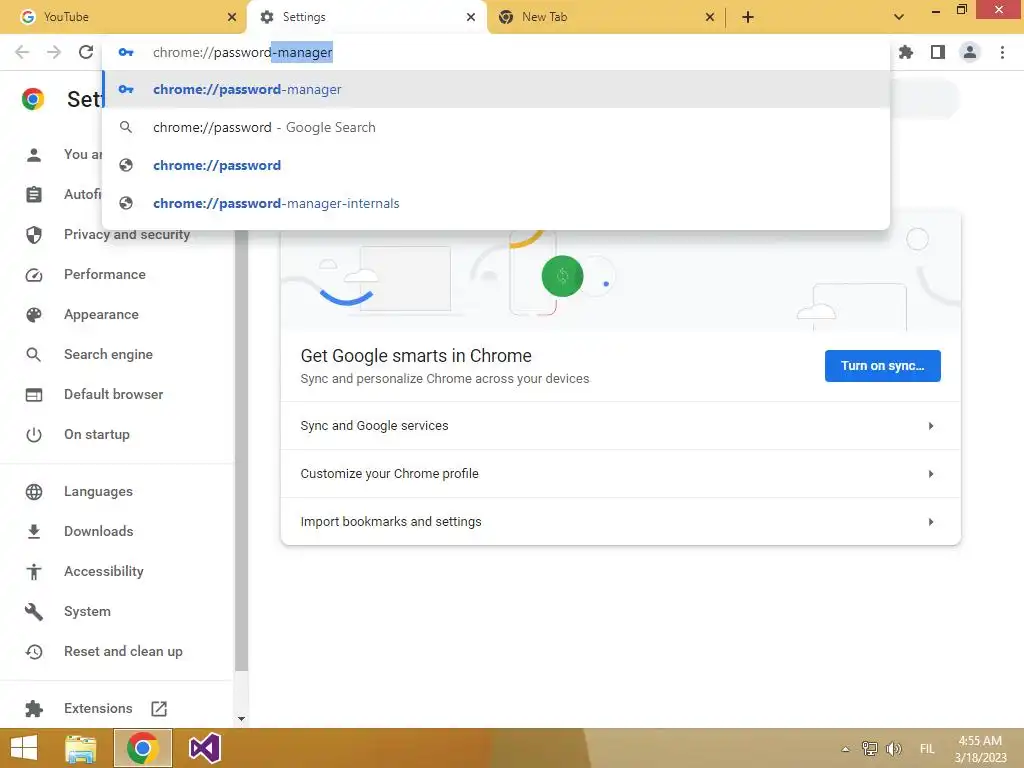Image resolution: width=1024 pixels, height=768 pixels.
Task: Expand Sync and Google services row
Action: pos(620,426)
